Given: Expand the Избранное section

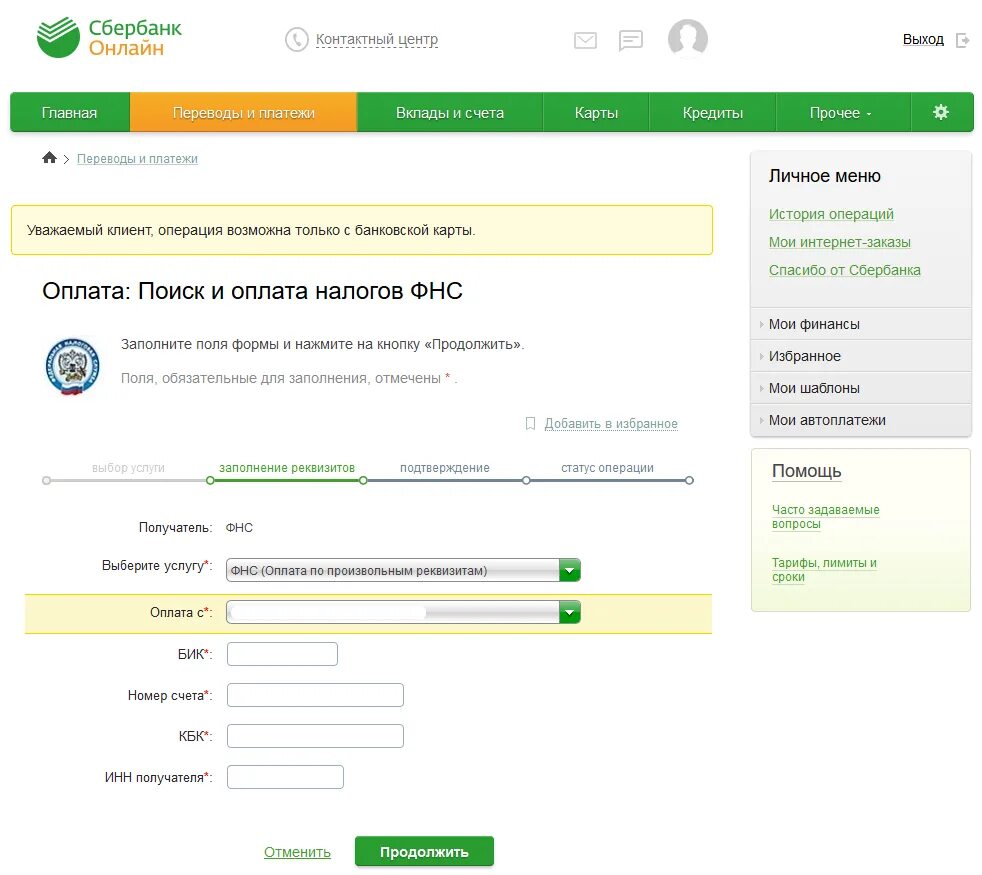Looking at the screenshot, I should pos(861,356).
